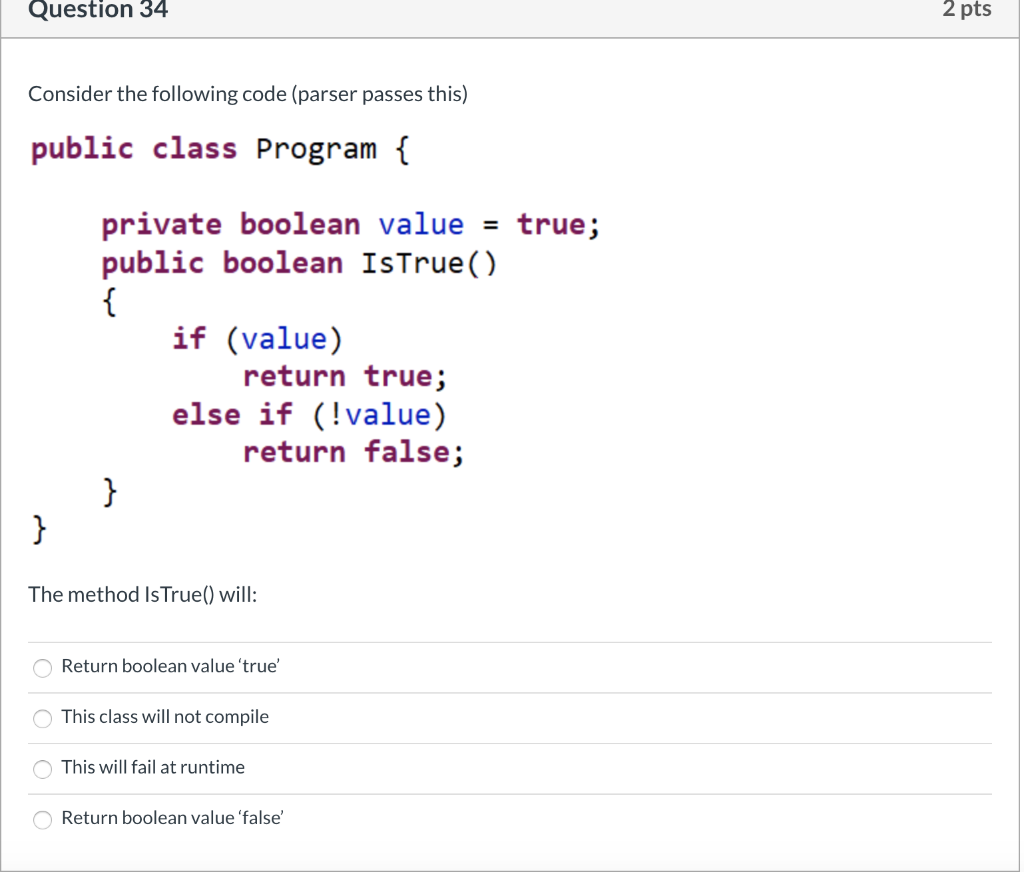Select the 'This class will not compile' option
Image resolution: width=1024 pixels, height=872 pixels.
42,718
